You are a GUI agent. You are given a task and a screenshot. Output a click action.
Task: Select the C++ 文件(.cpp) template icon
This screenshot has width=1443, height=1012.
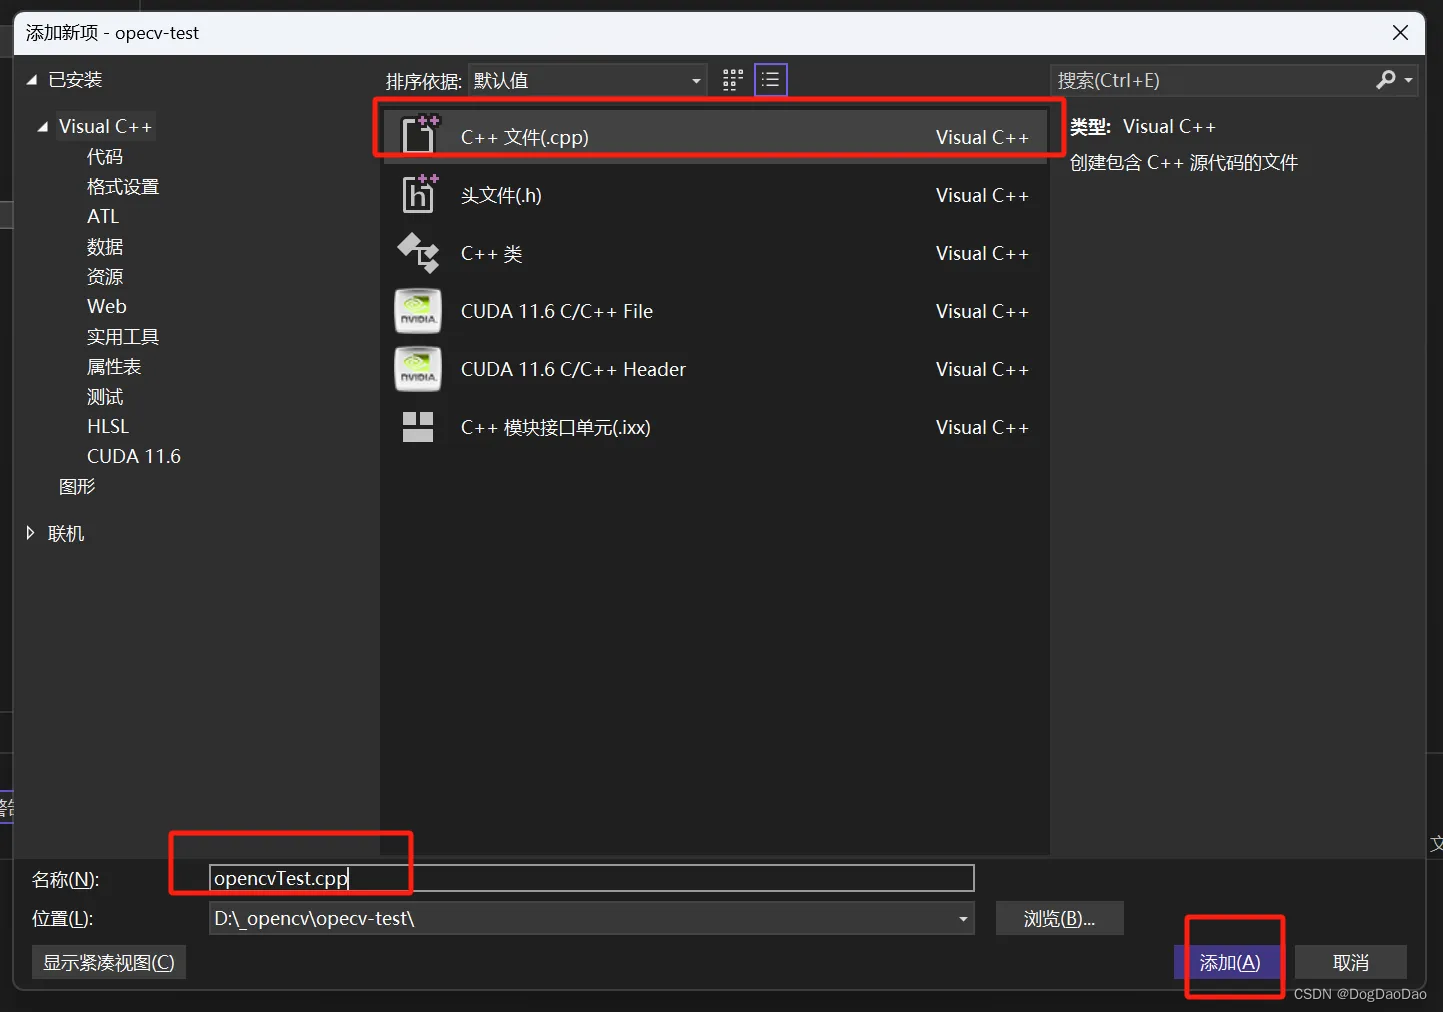pyautogui.click(x=419, y=135)
